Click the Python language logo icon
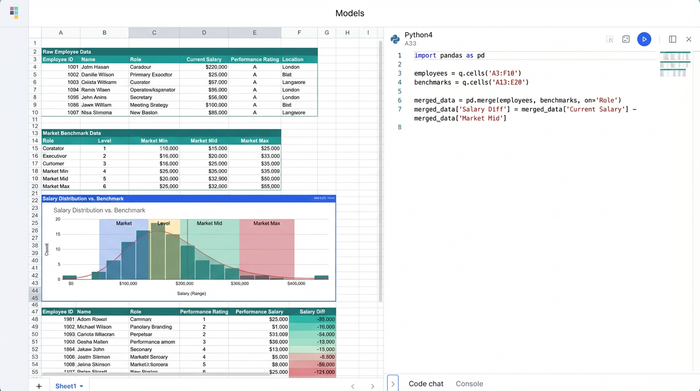The width and height of the screenshot is (700, 391). [x=395, y=39]
